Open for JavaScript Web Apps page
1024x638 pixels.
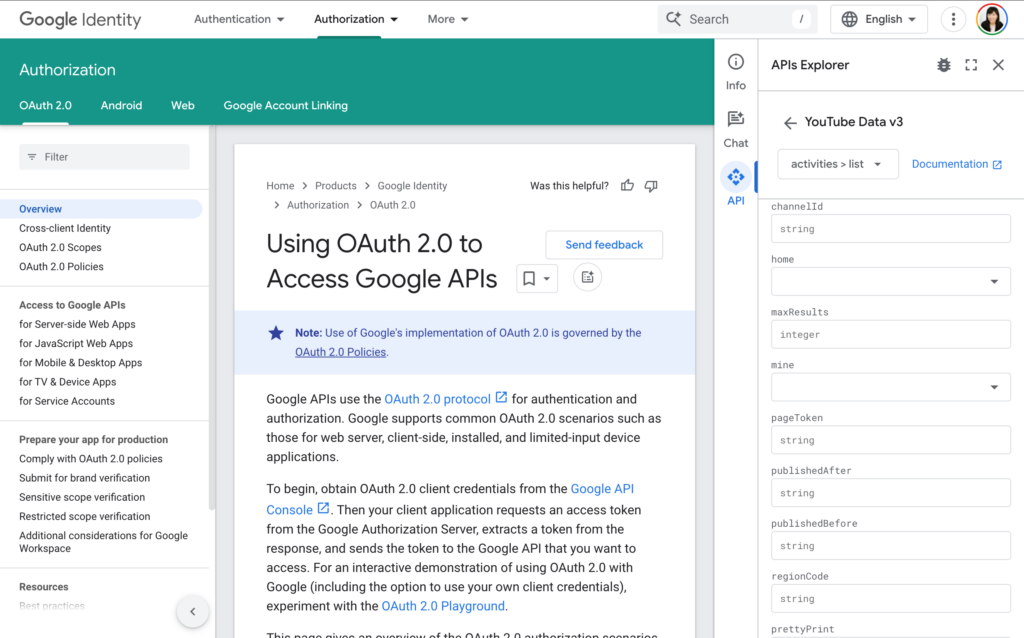coord(76,343)
